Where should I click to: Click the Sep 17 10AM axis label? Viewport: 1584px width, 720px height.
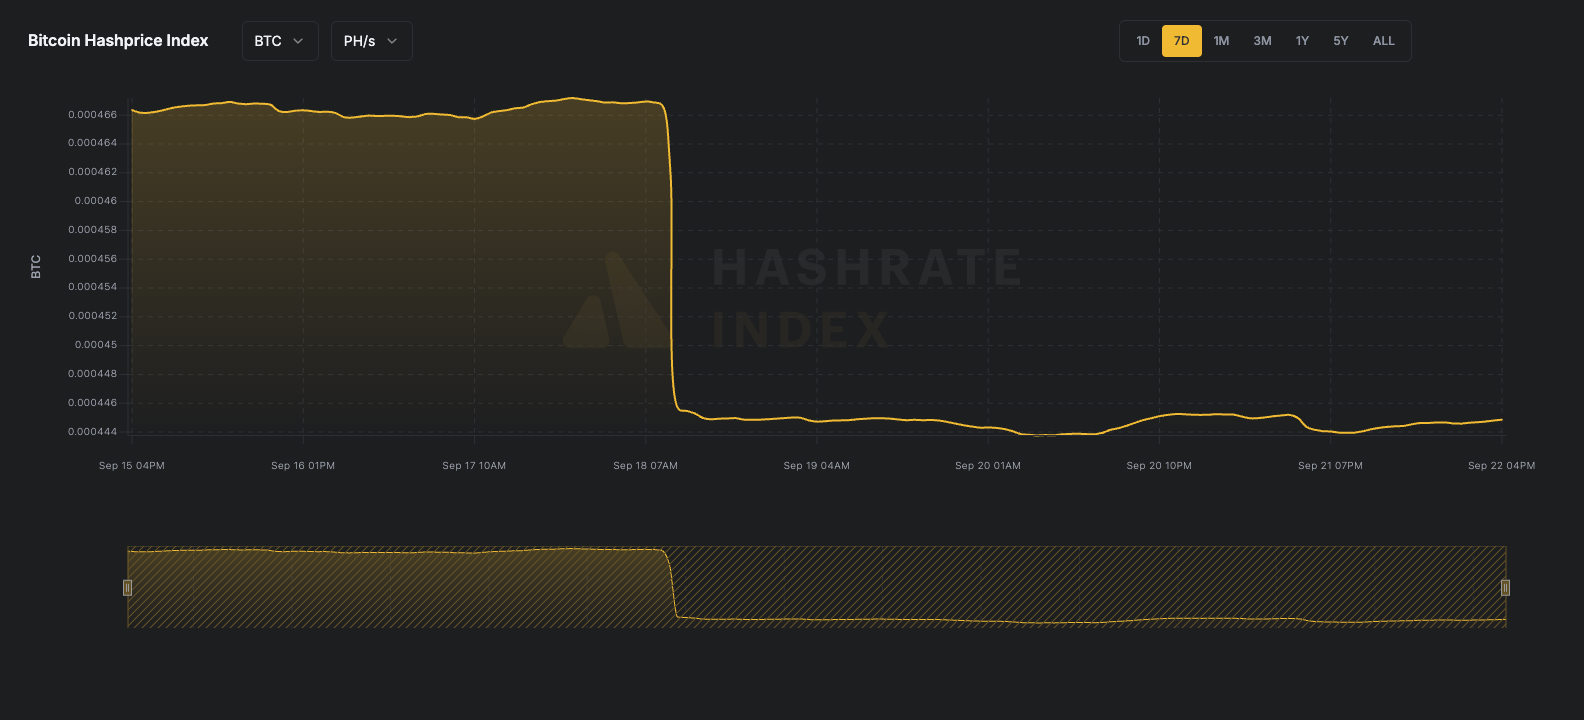(x=474, y=466)
